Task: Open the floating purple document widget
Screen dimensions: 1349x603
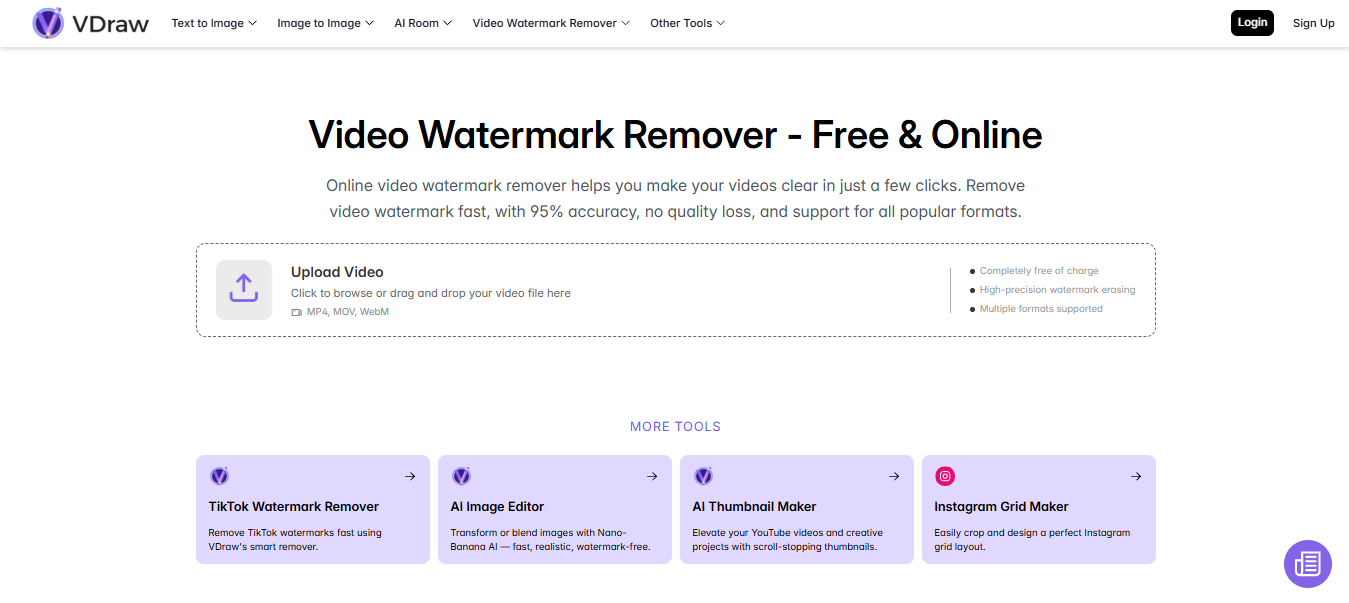Action: coord(1307,564)
